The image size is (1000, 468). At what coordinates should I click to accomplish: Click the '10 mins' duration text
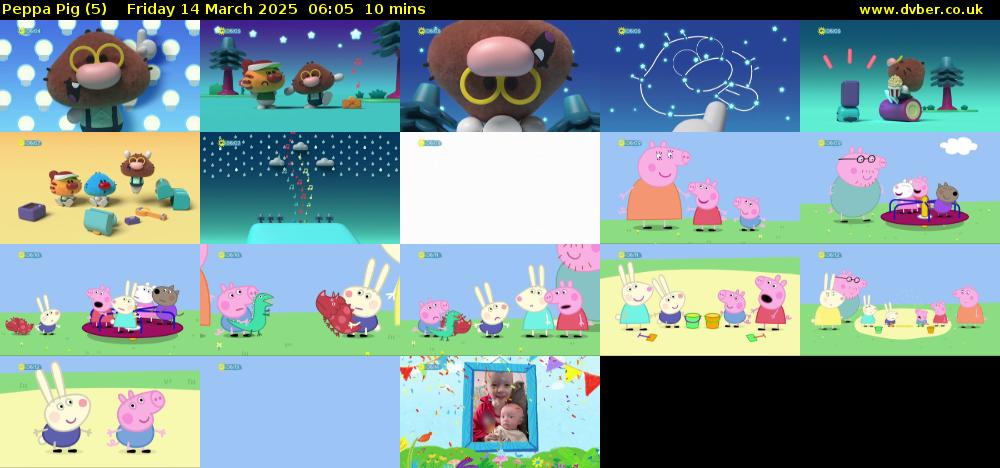click(395, 10)
